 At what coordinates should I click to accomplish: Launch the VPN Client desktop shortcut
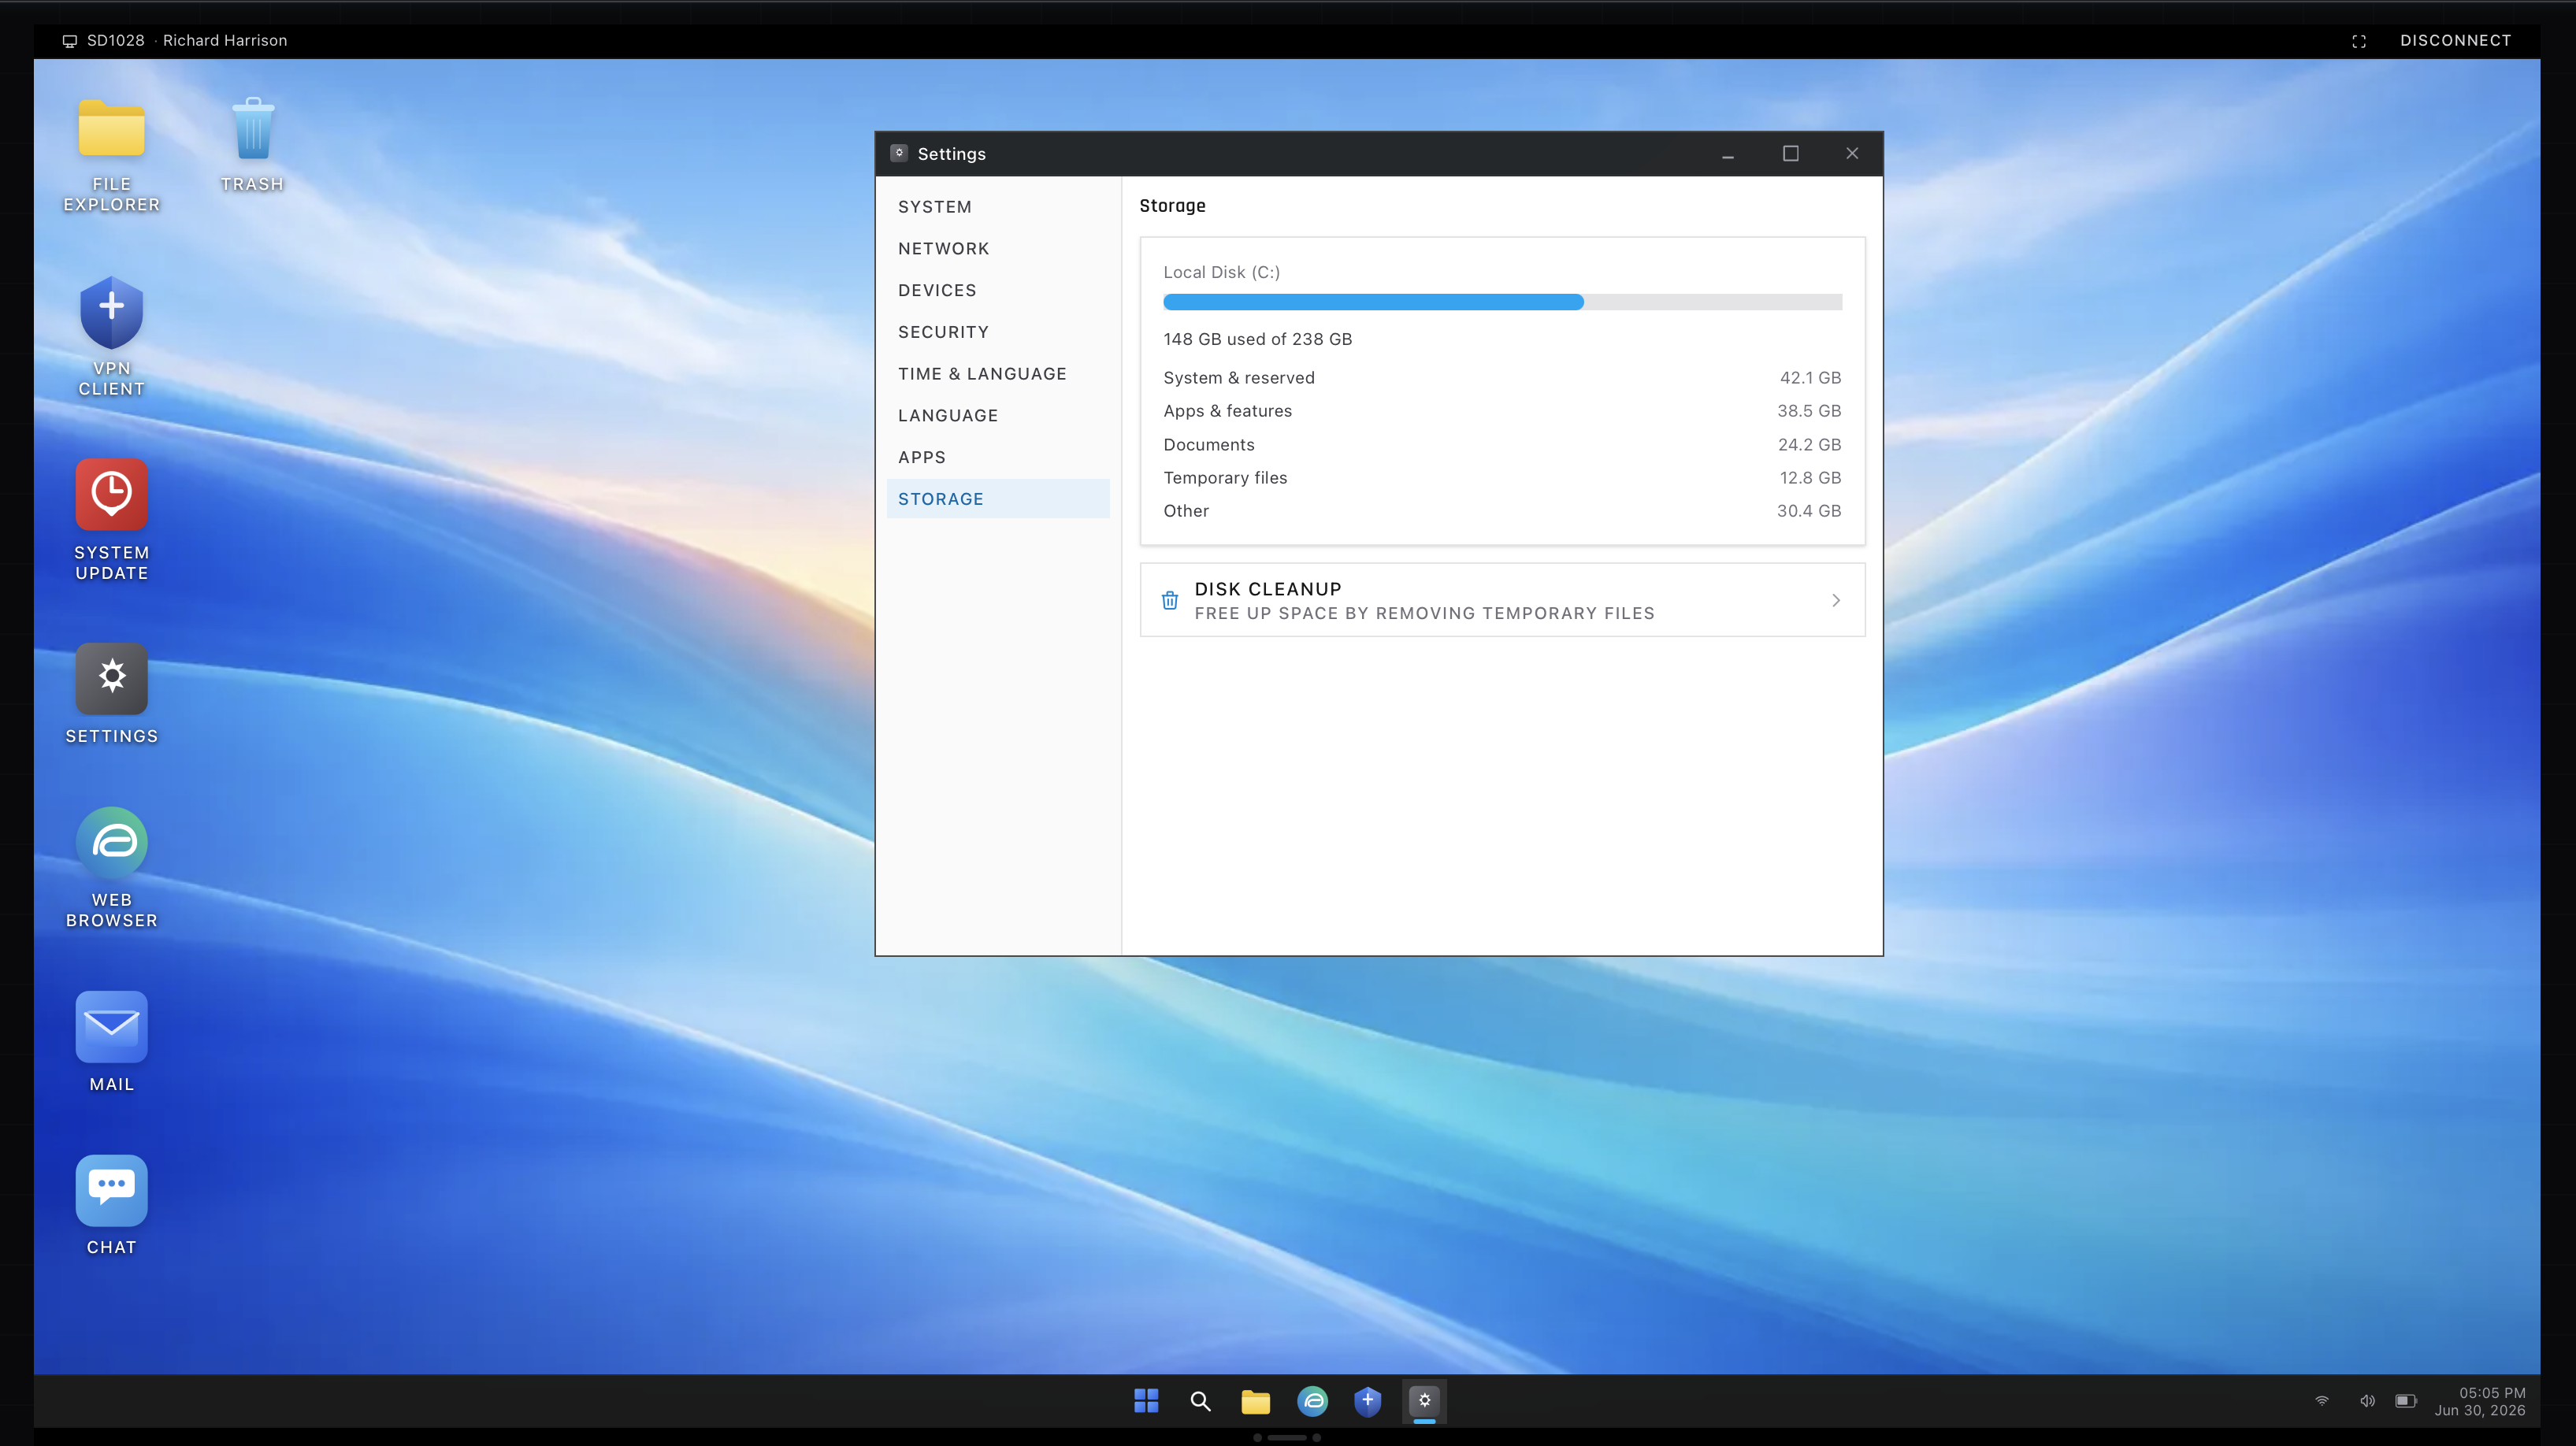click(111, 337)
